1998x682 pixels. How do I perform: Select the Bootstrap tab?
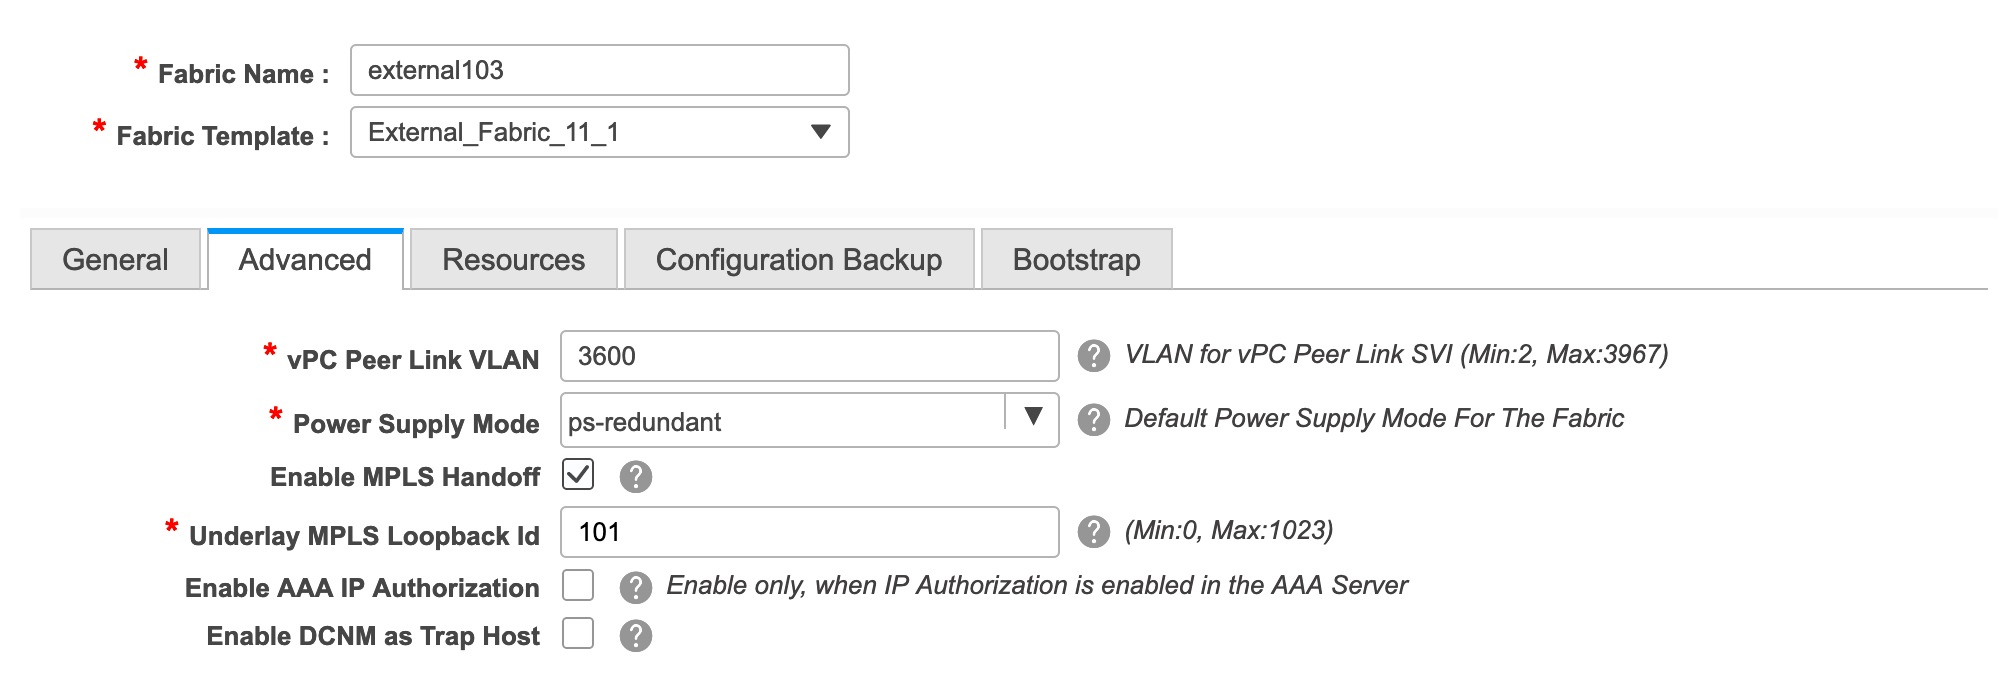[1075, 259]
